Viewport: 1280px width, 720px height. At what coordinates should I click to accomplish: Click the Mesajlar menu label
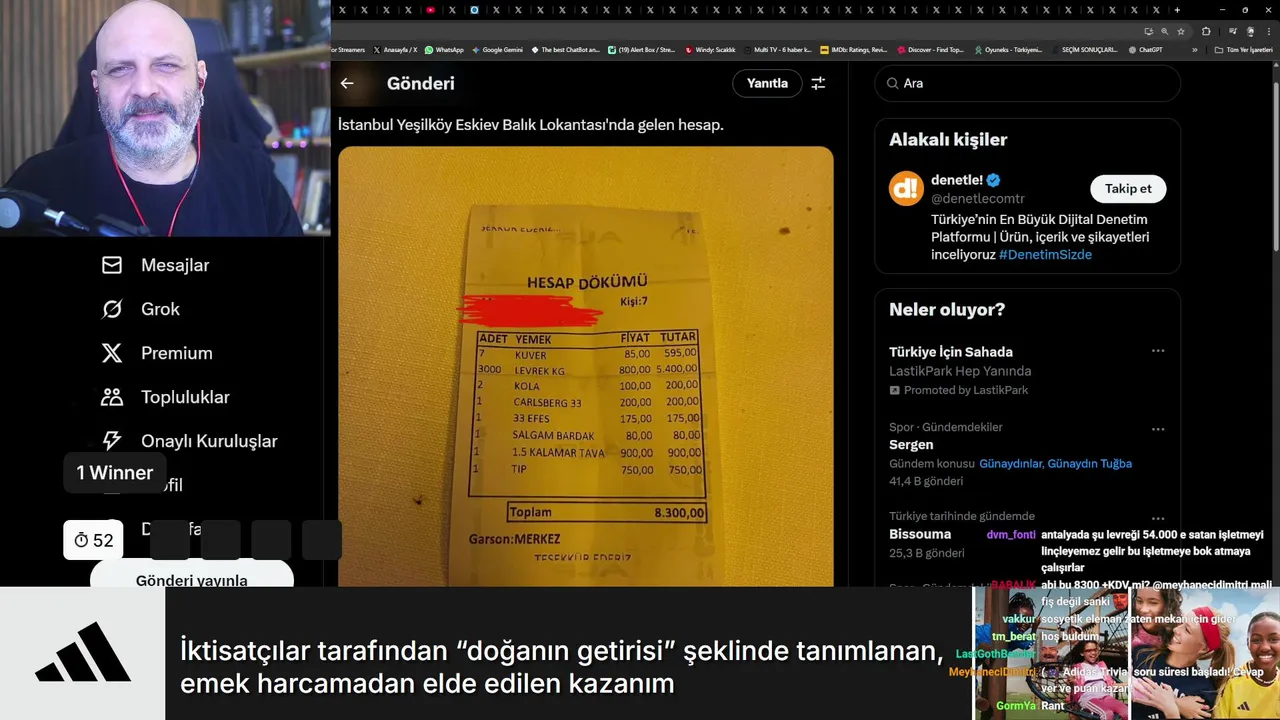[x=175, y=265]
